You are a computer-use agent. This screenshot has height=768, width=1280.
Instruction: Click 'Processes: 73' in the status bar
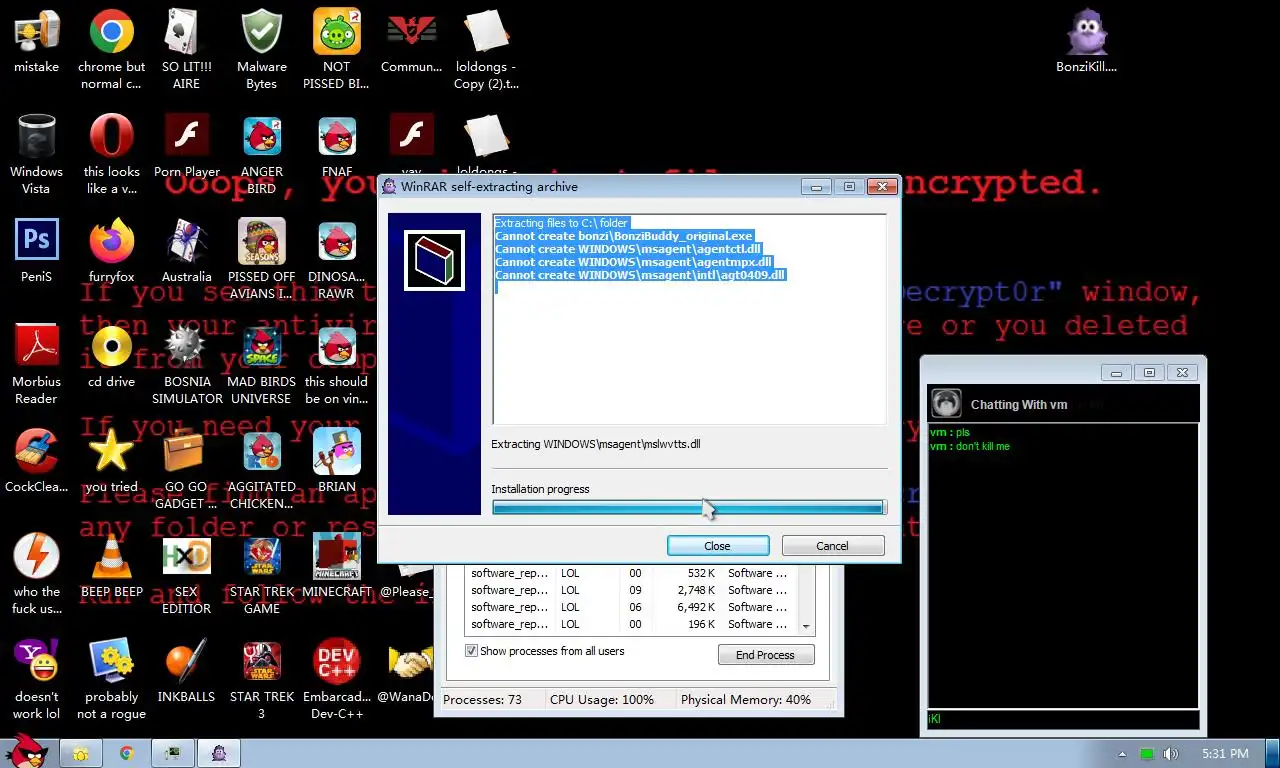483,700
